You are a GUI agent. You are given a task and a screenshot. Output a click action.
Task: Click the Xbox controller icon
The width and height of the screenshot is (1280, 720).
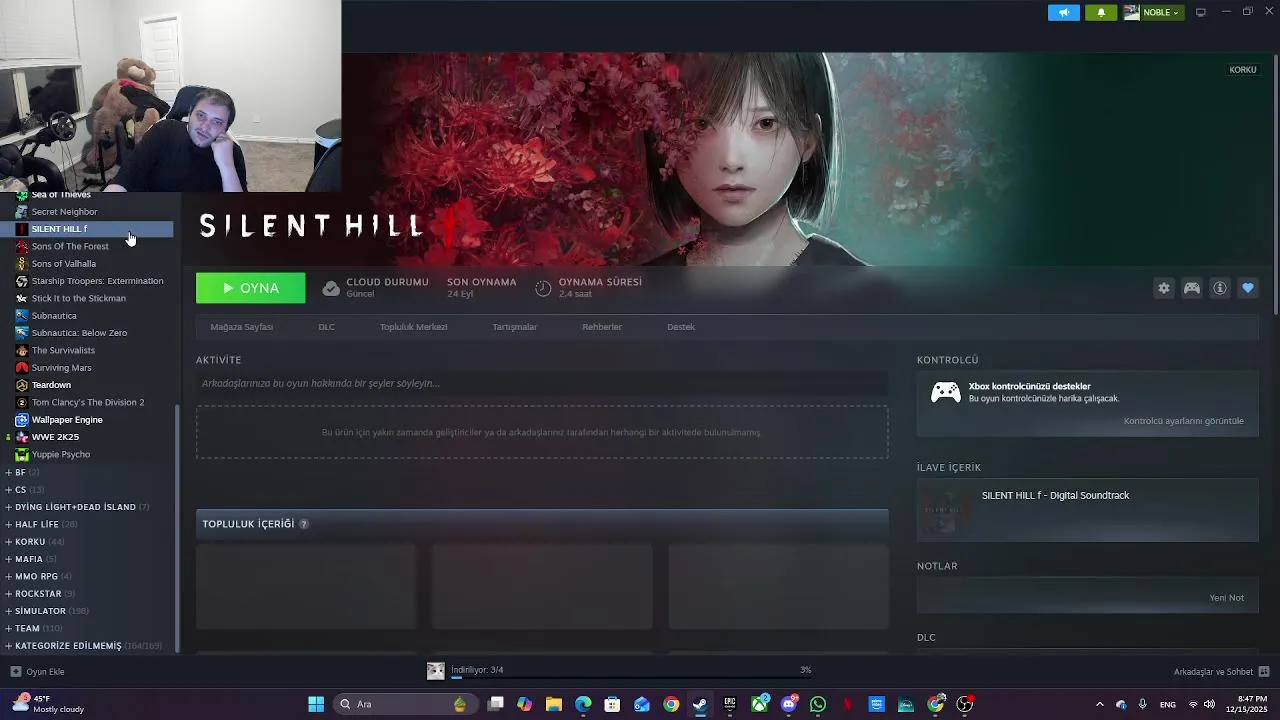(945, 392)
